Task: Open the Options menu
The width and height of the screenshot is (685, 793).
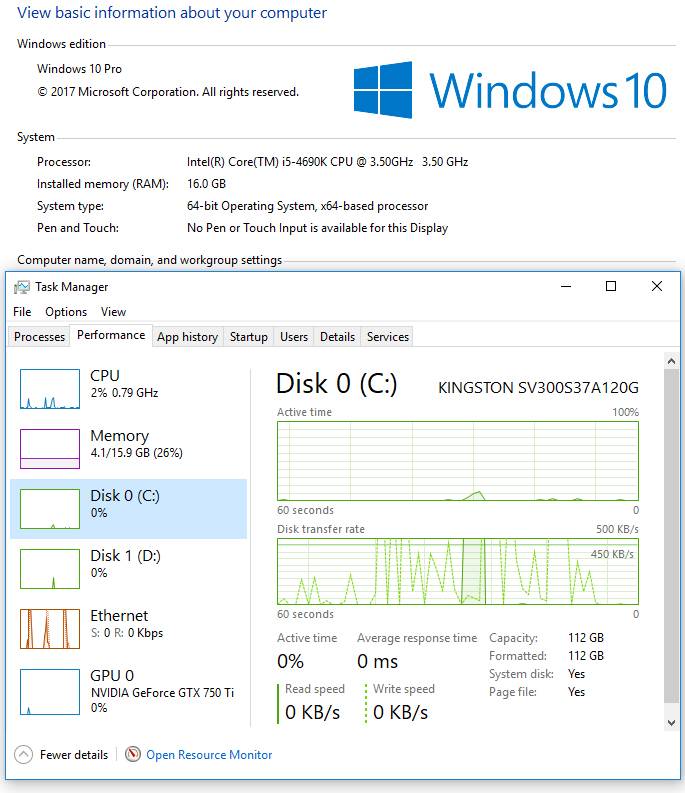Action: pos(66,312)
